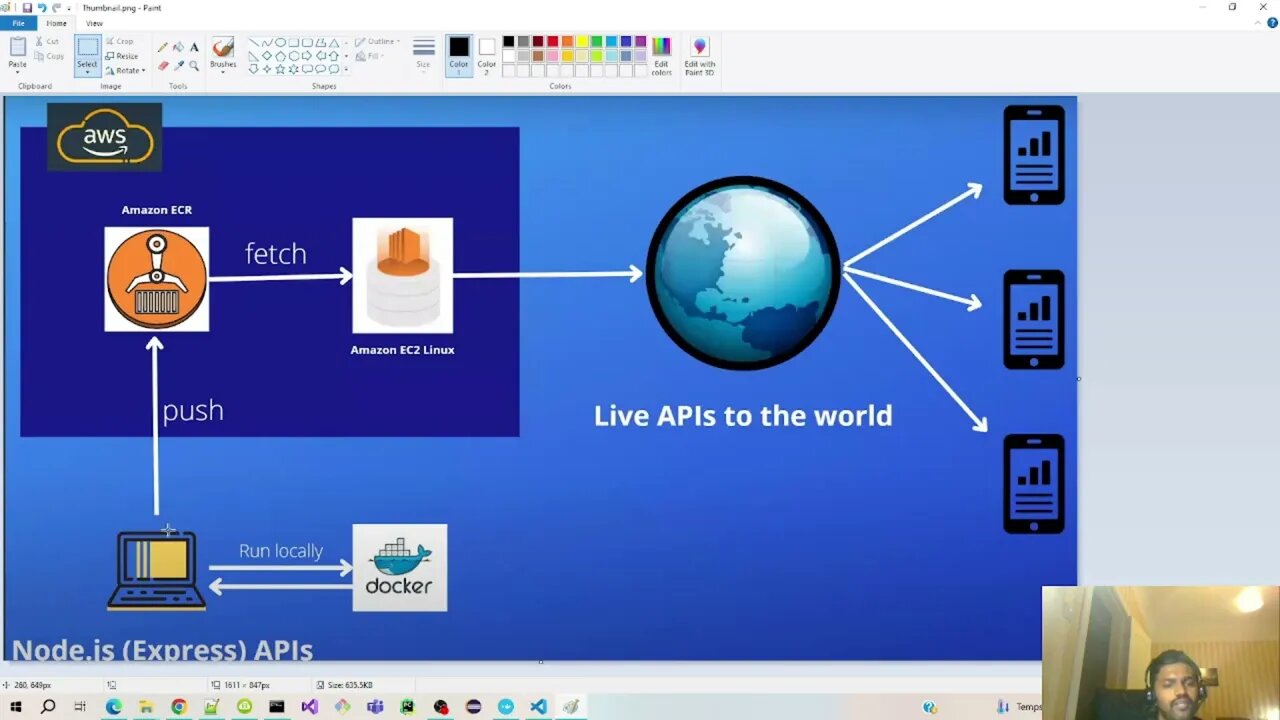The height and width of the screenshot is (720, 1280).
Task: Toggle the rectangular Select tool
Action: point(87,47)
